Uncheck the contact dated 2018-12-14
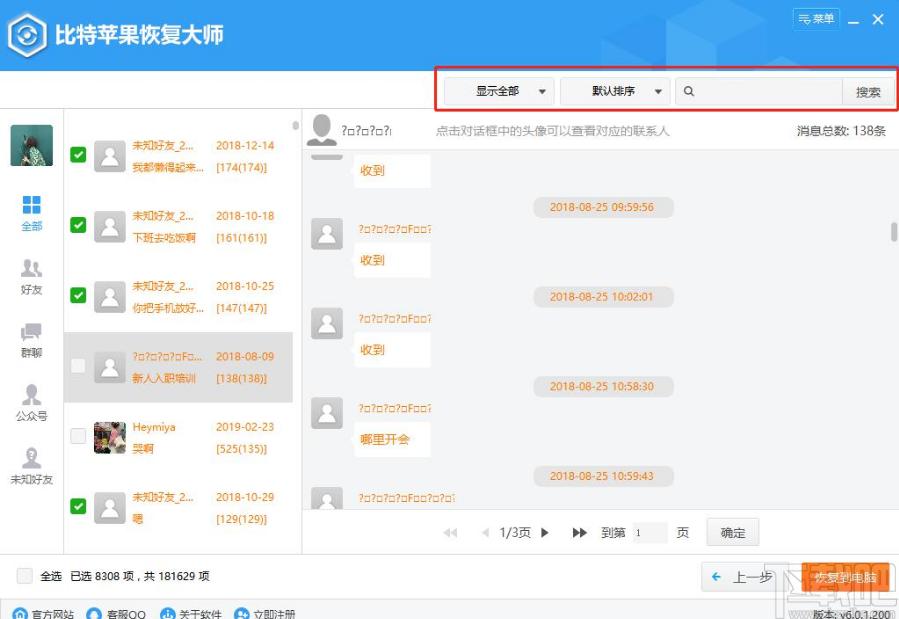This screenshot has height=619, width=899. click(x=78, y=155)
